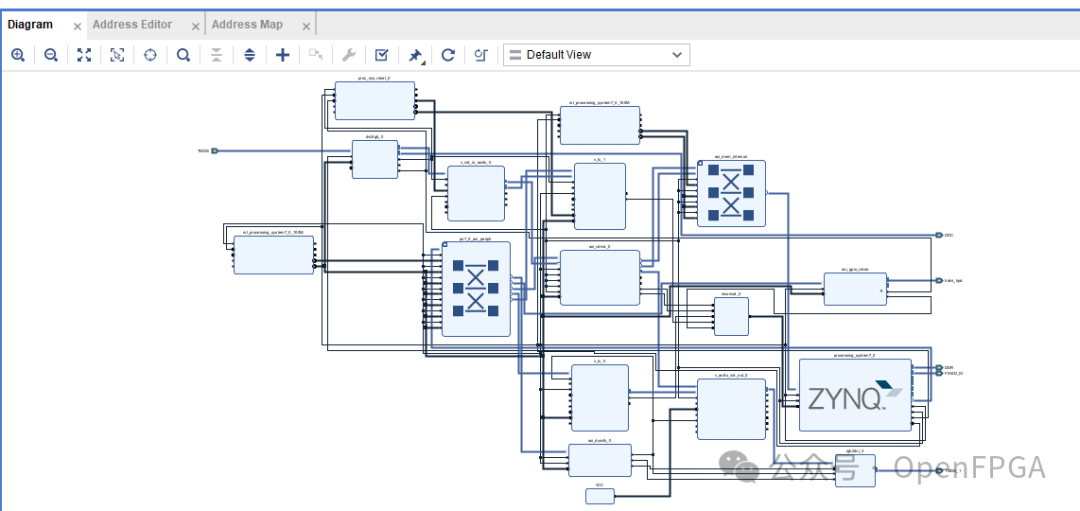Select the proc_sys_reset_0 block
Viewport: 1080px width, 511px height.
pyautogui.click(x=374, y=101)
